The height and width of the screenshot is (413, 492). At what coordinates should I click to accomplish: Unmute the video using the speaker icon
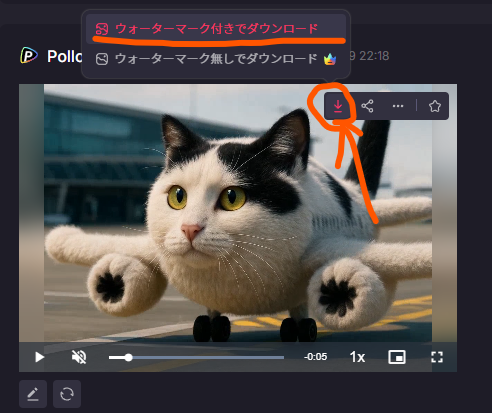(x=79, y=357)
